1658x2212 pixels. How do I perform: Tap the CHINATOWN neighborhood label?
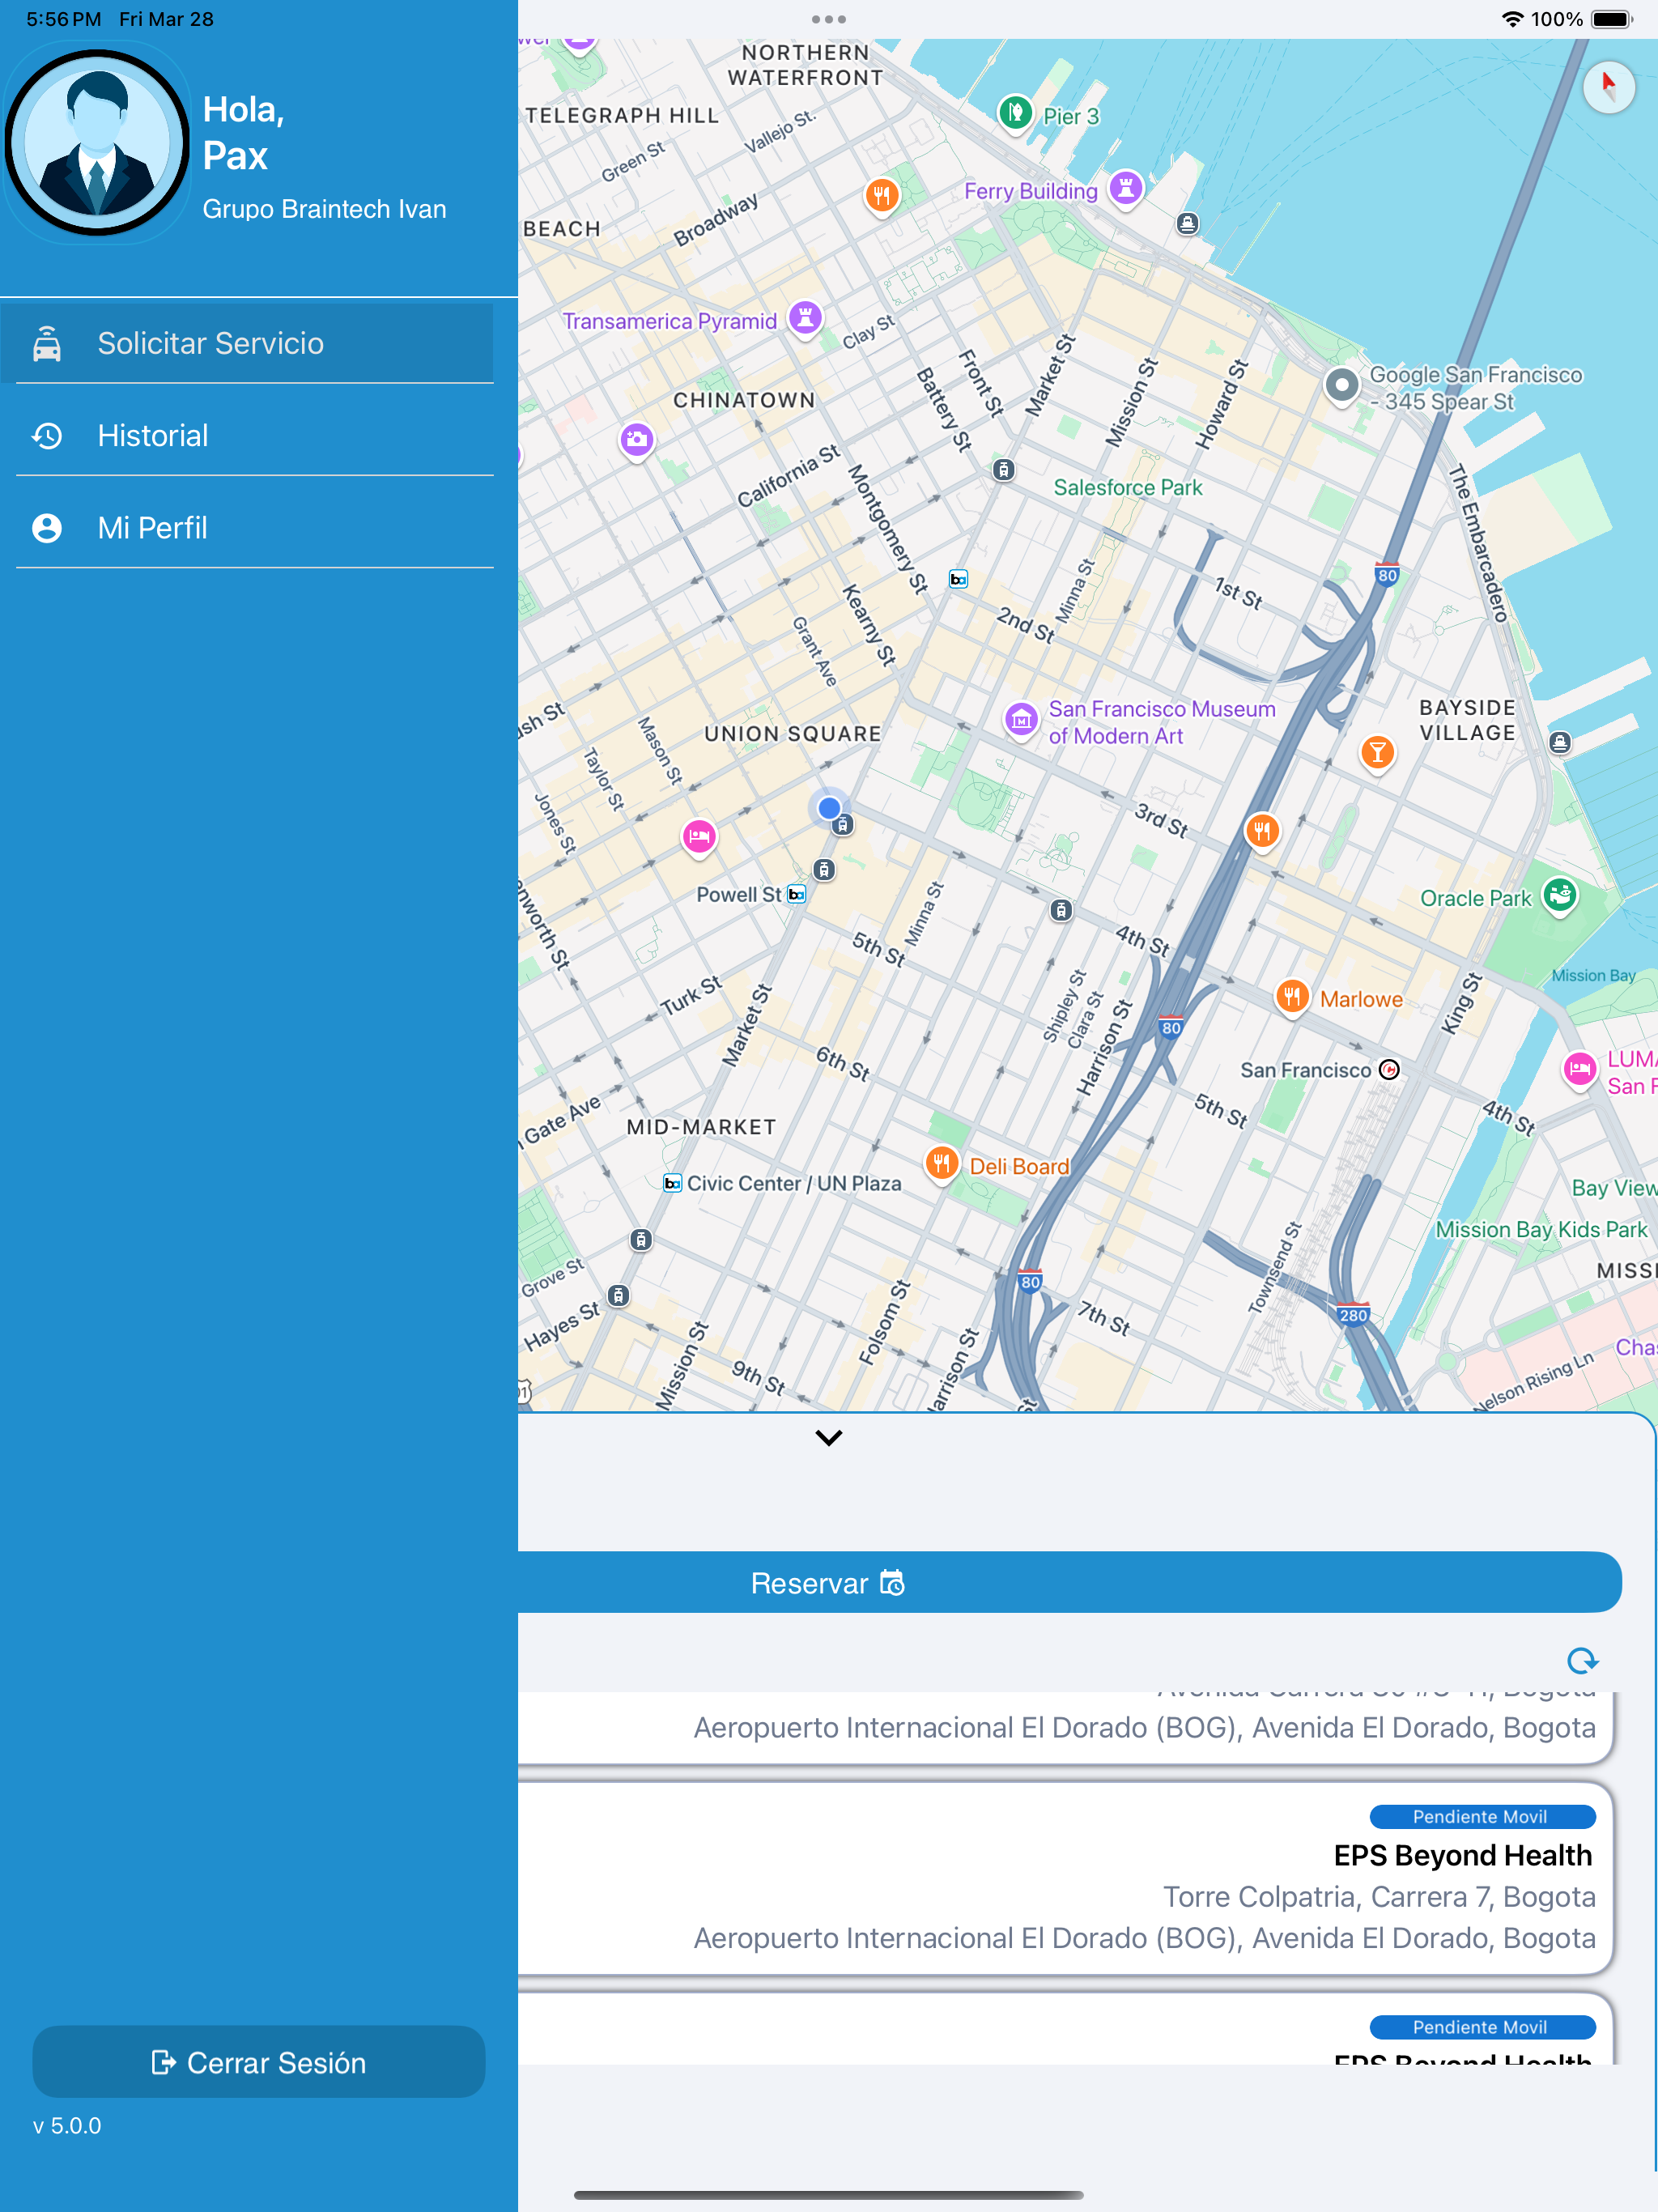coord(744,400)
